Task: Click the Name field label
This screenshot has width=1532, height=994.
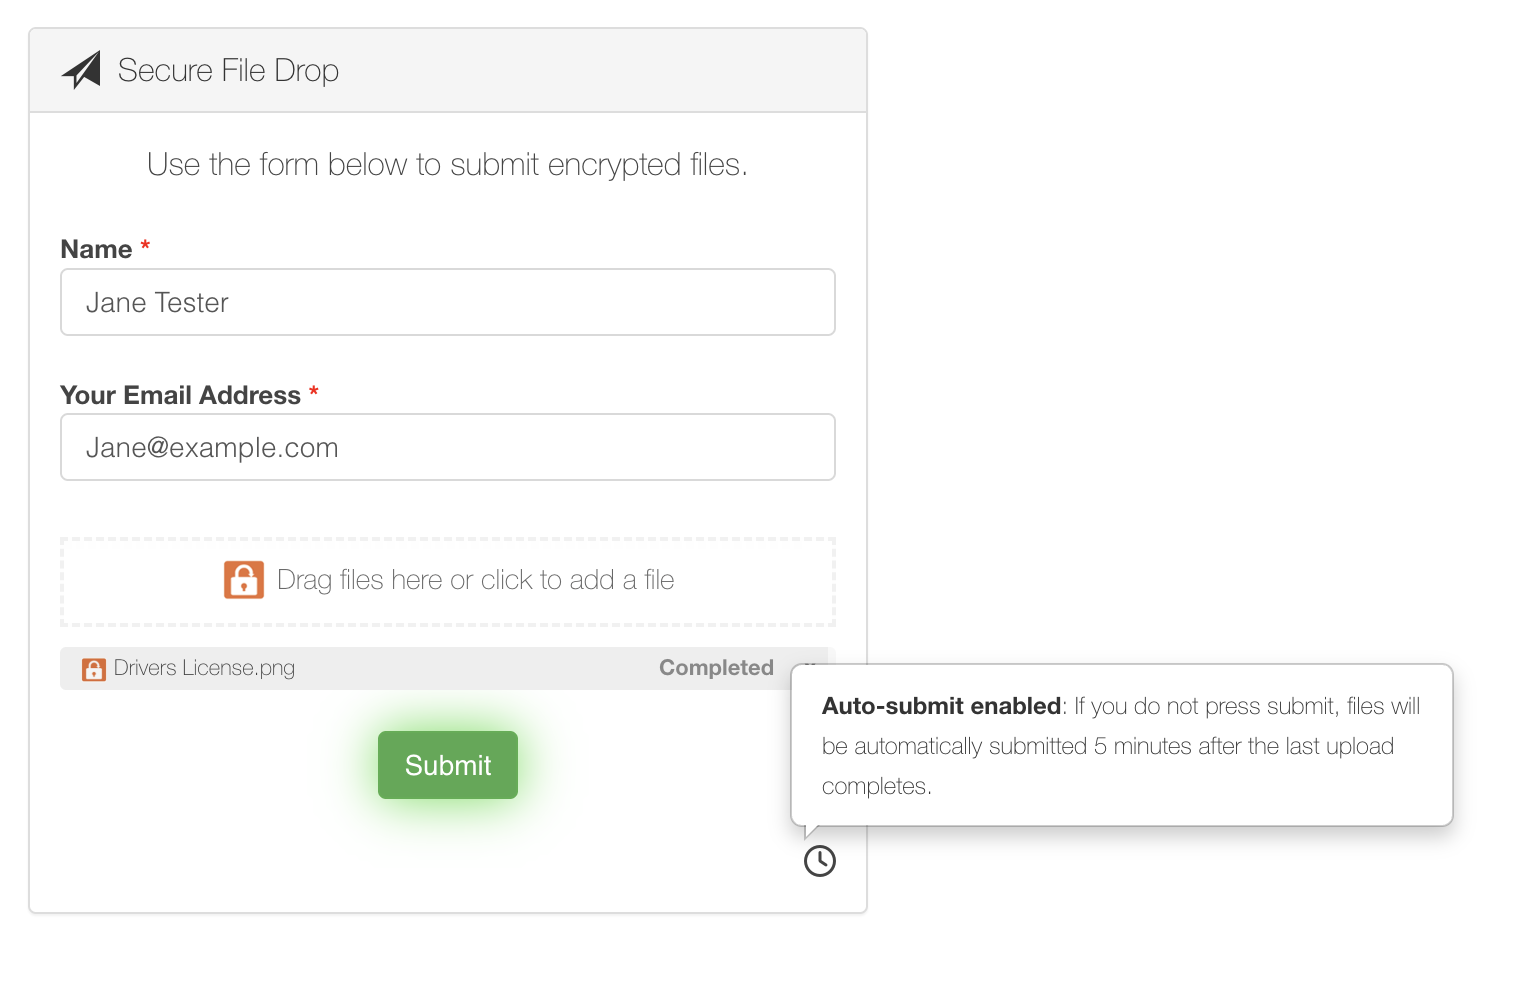Action: pyautogui.click(x=96, y=249)
